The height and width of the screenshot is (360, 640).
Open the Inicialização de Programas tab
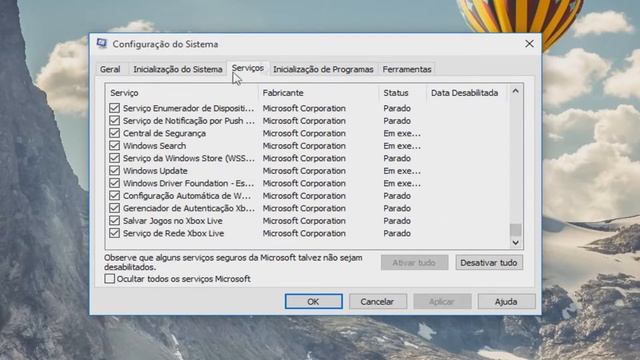323,69
